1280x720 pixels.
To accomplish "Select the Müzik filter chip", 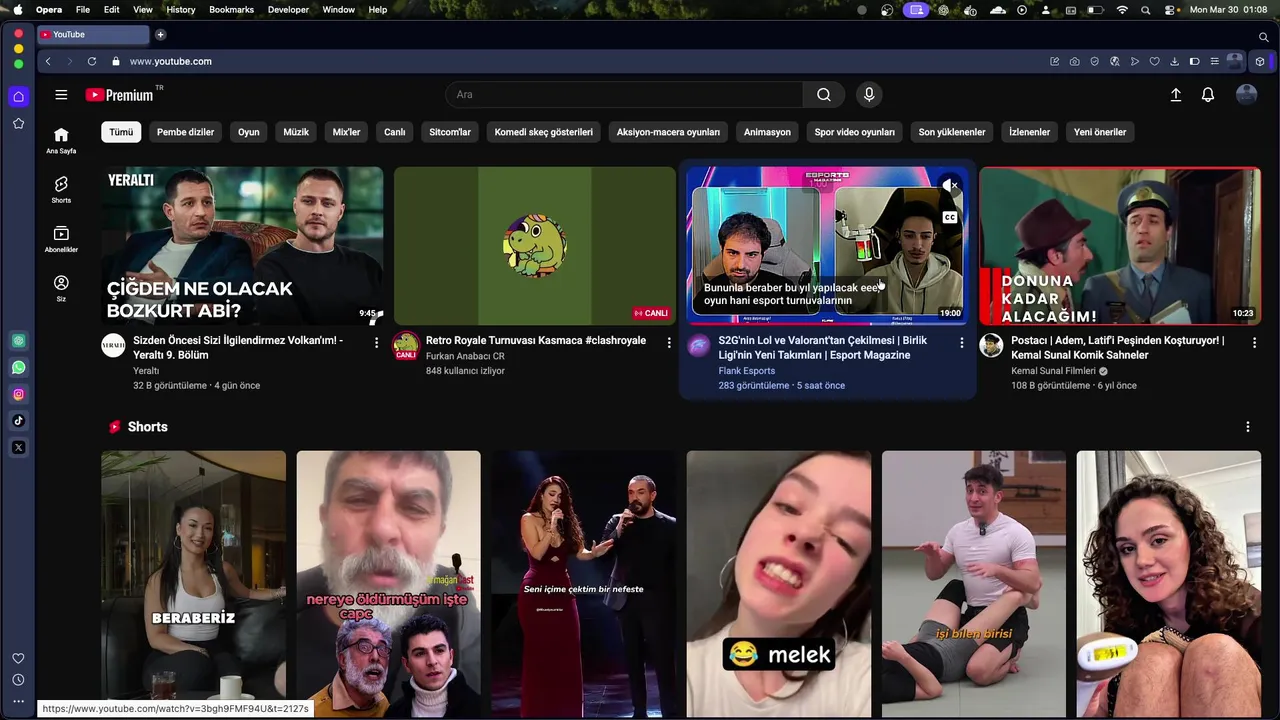I will point(296,132).
